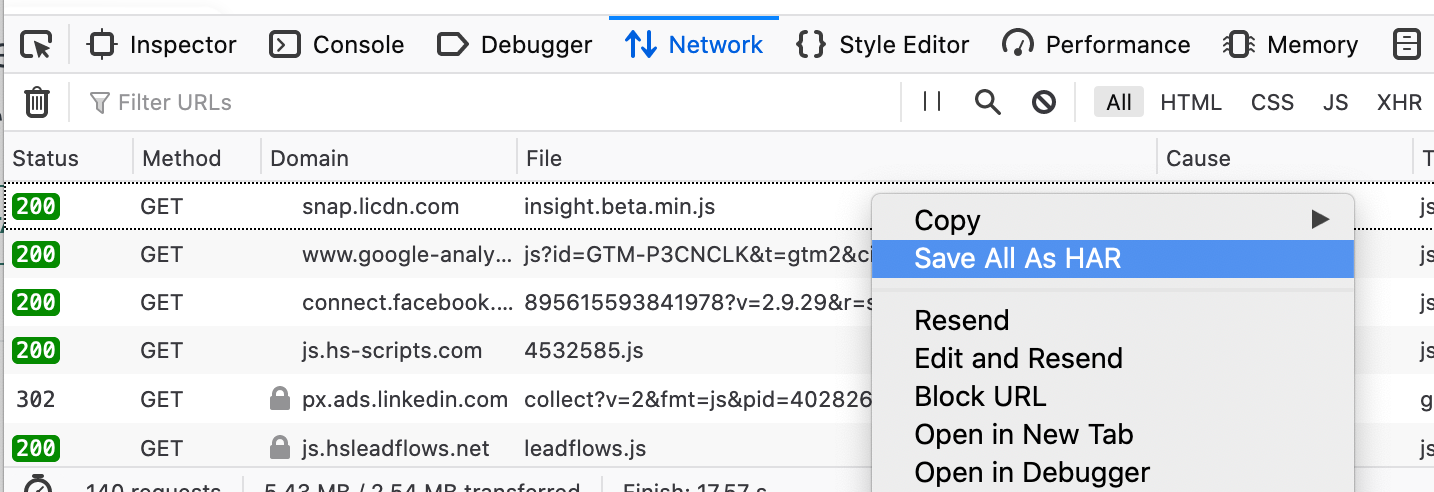The image size is (1434, 492).
Task: Sort by the Status column
Action: [68, 158]
